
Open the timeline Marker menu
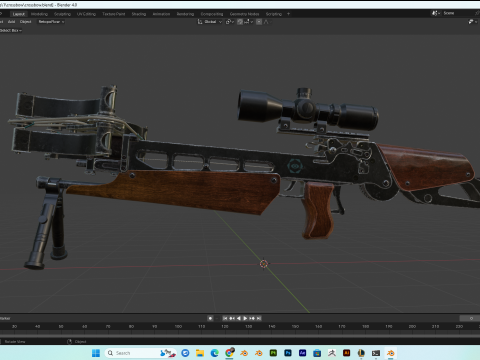(5, 318)
